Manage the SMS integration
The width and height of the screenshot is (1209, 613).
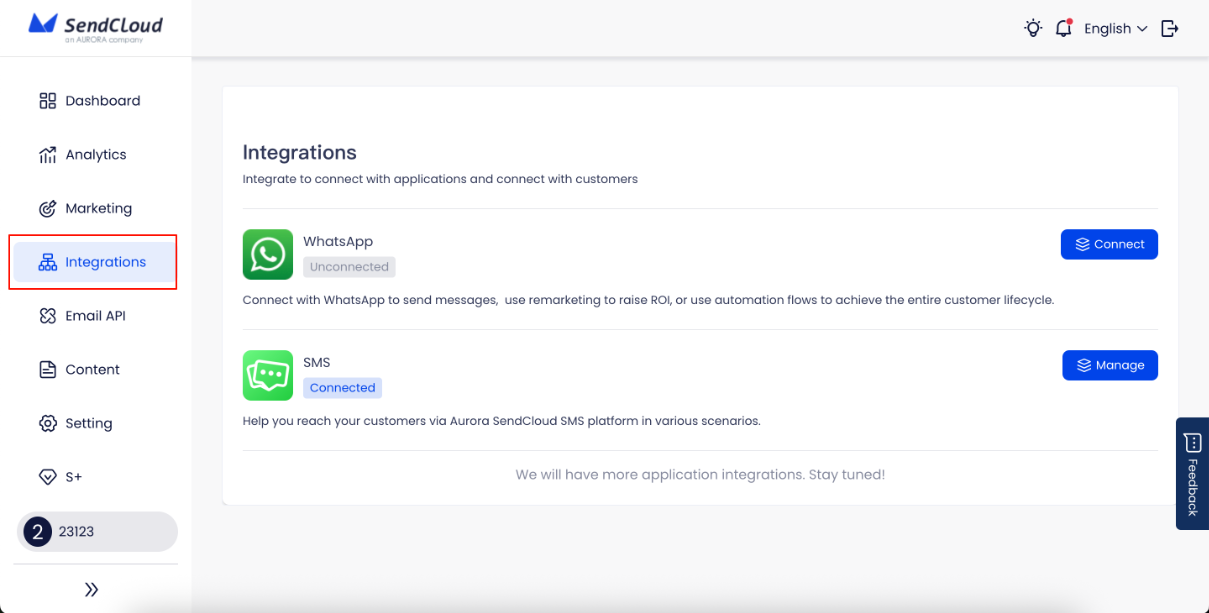click(1110, 365)
